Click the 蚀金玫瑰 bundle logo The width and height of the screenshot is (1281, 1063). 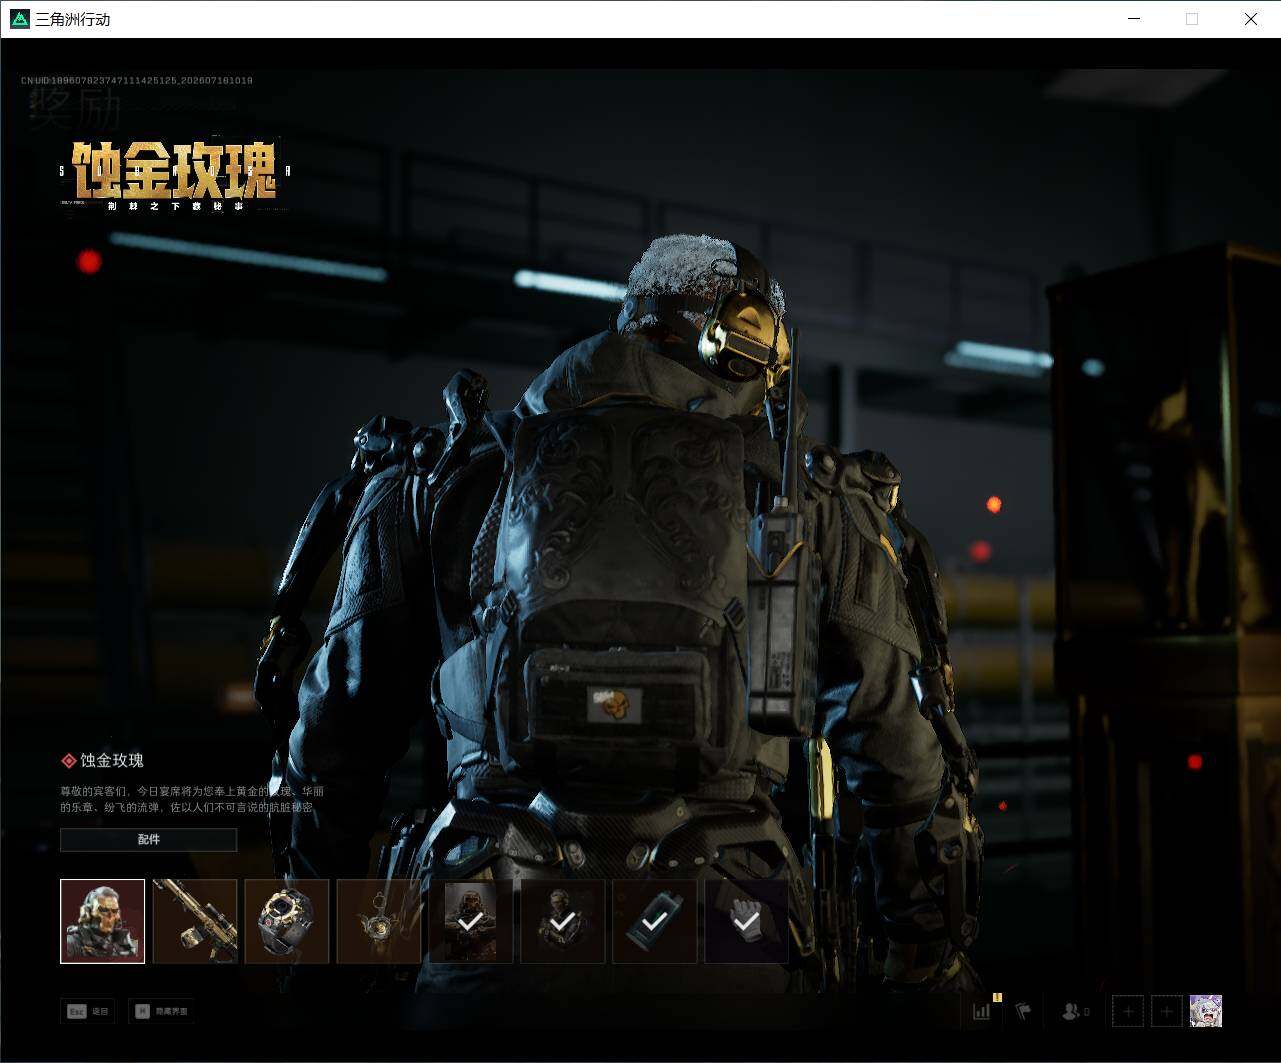point(176,175)
